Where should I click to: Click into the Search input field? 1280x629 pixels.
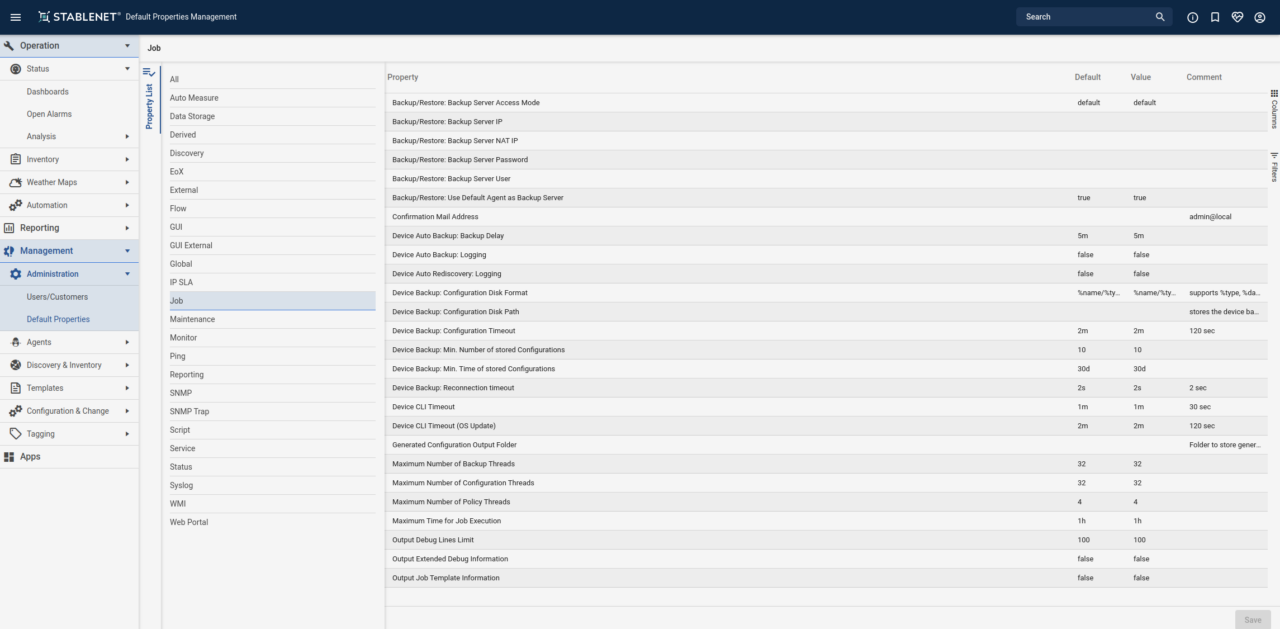coord(1085,17)
